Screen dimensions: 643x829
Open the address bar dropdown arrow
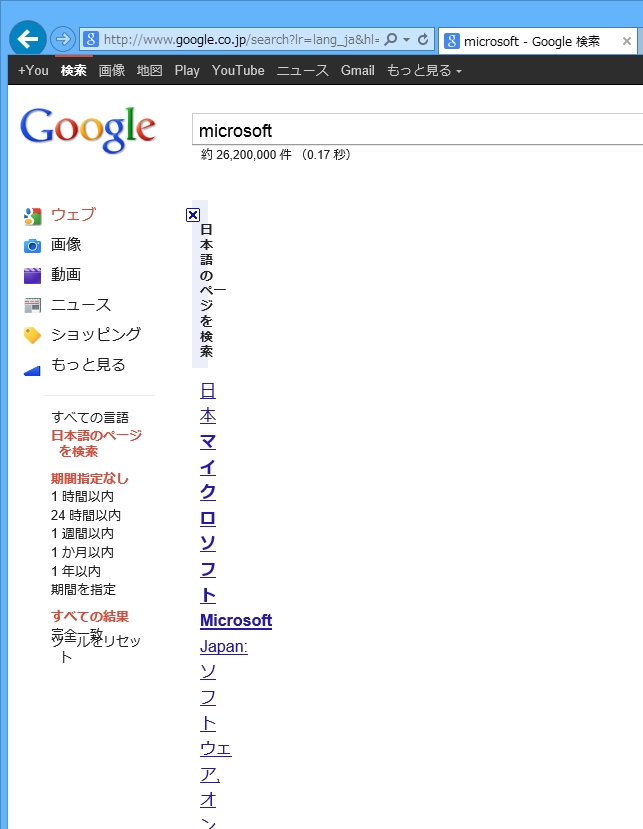406,40
